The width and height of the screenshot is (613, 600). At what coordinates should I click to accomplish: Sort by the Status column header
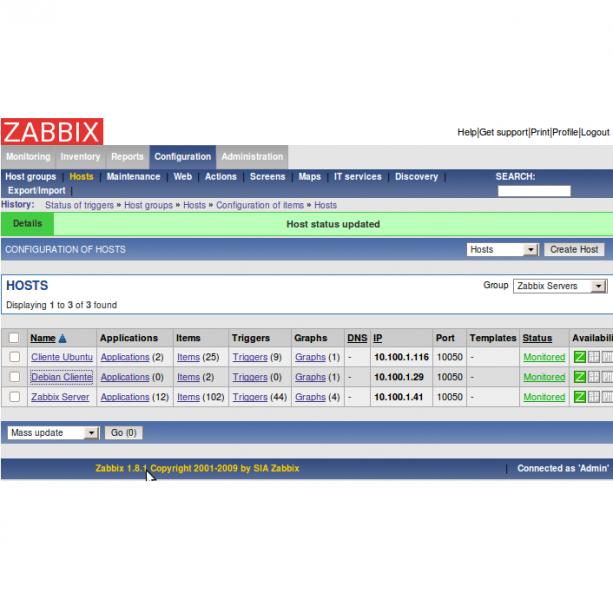click(x=537, y=338)
